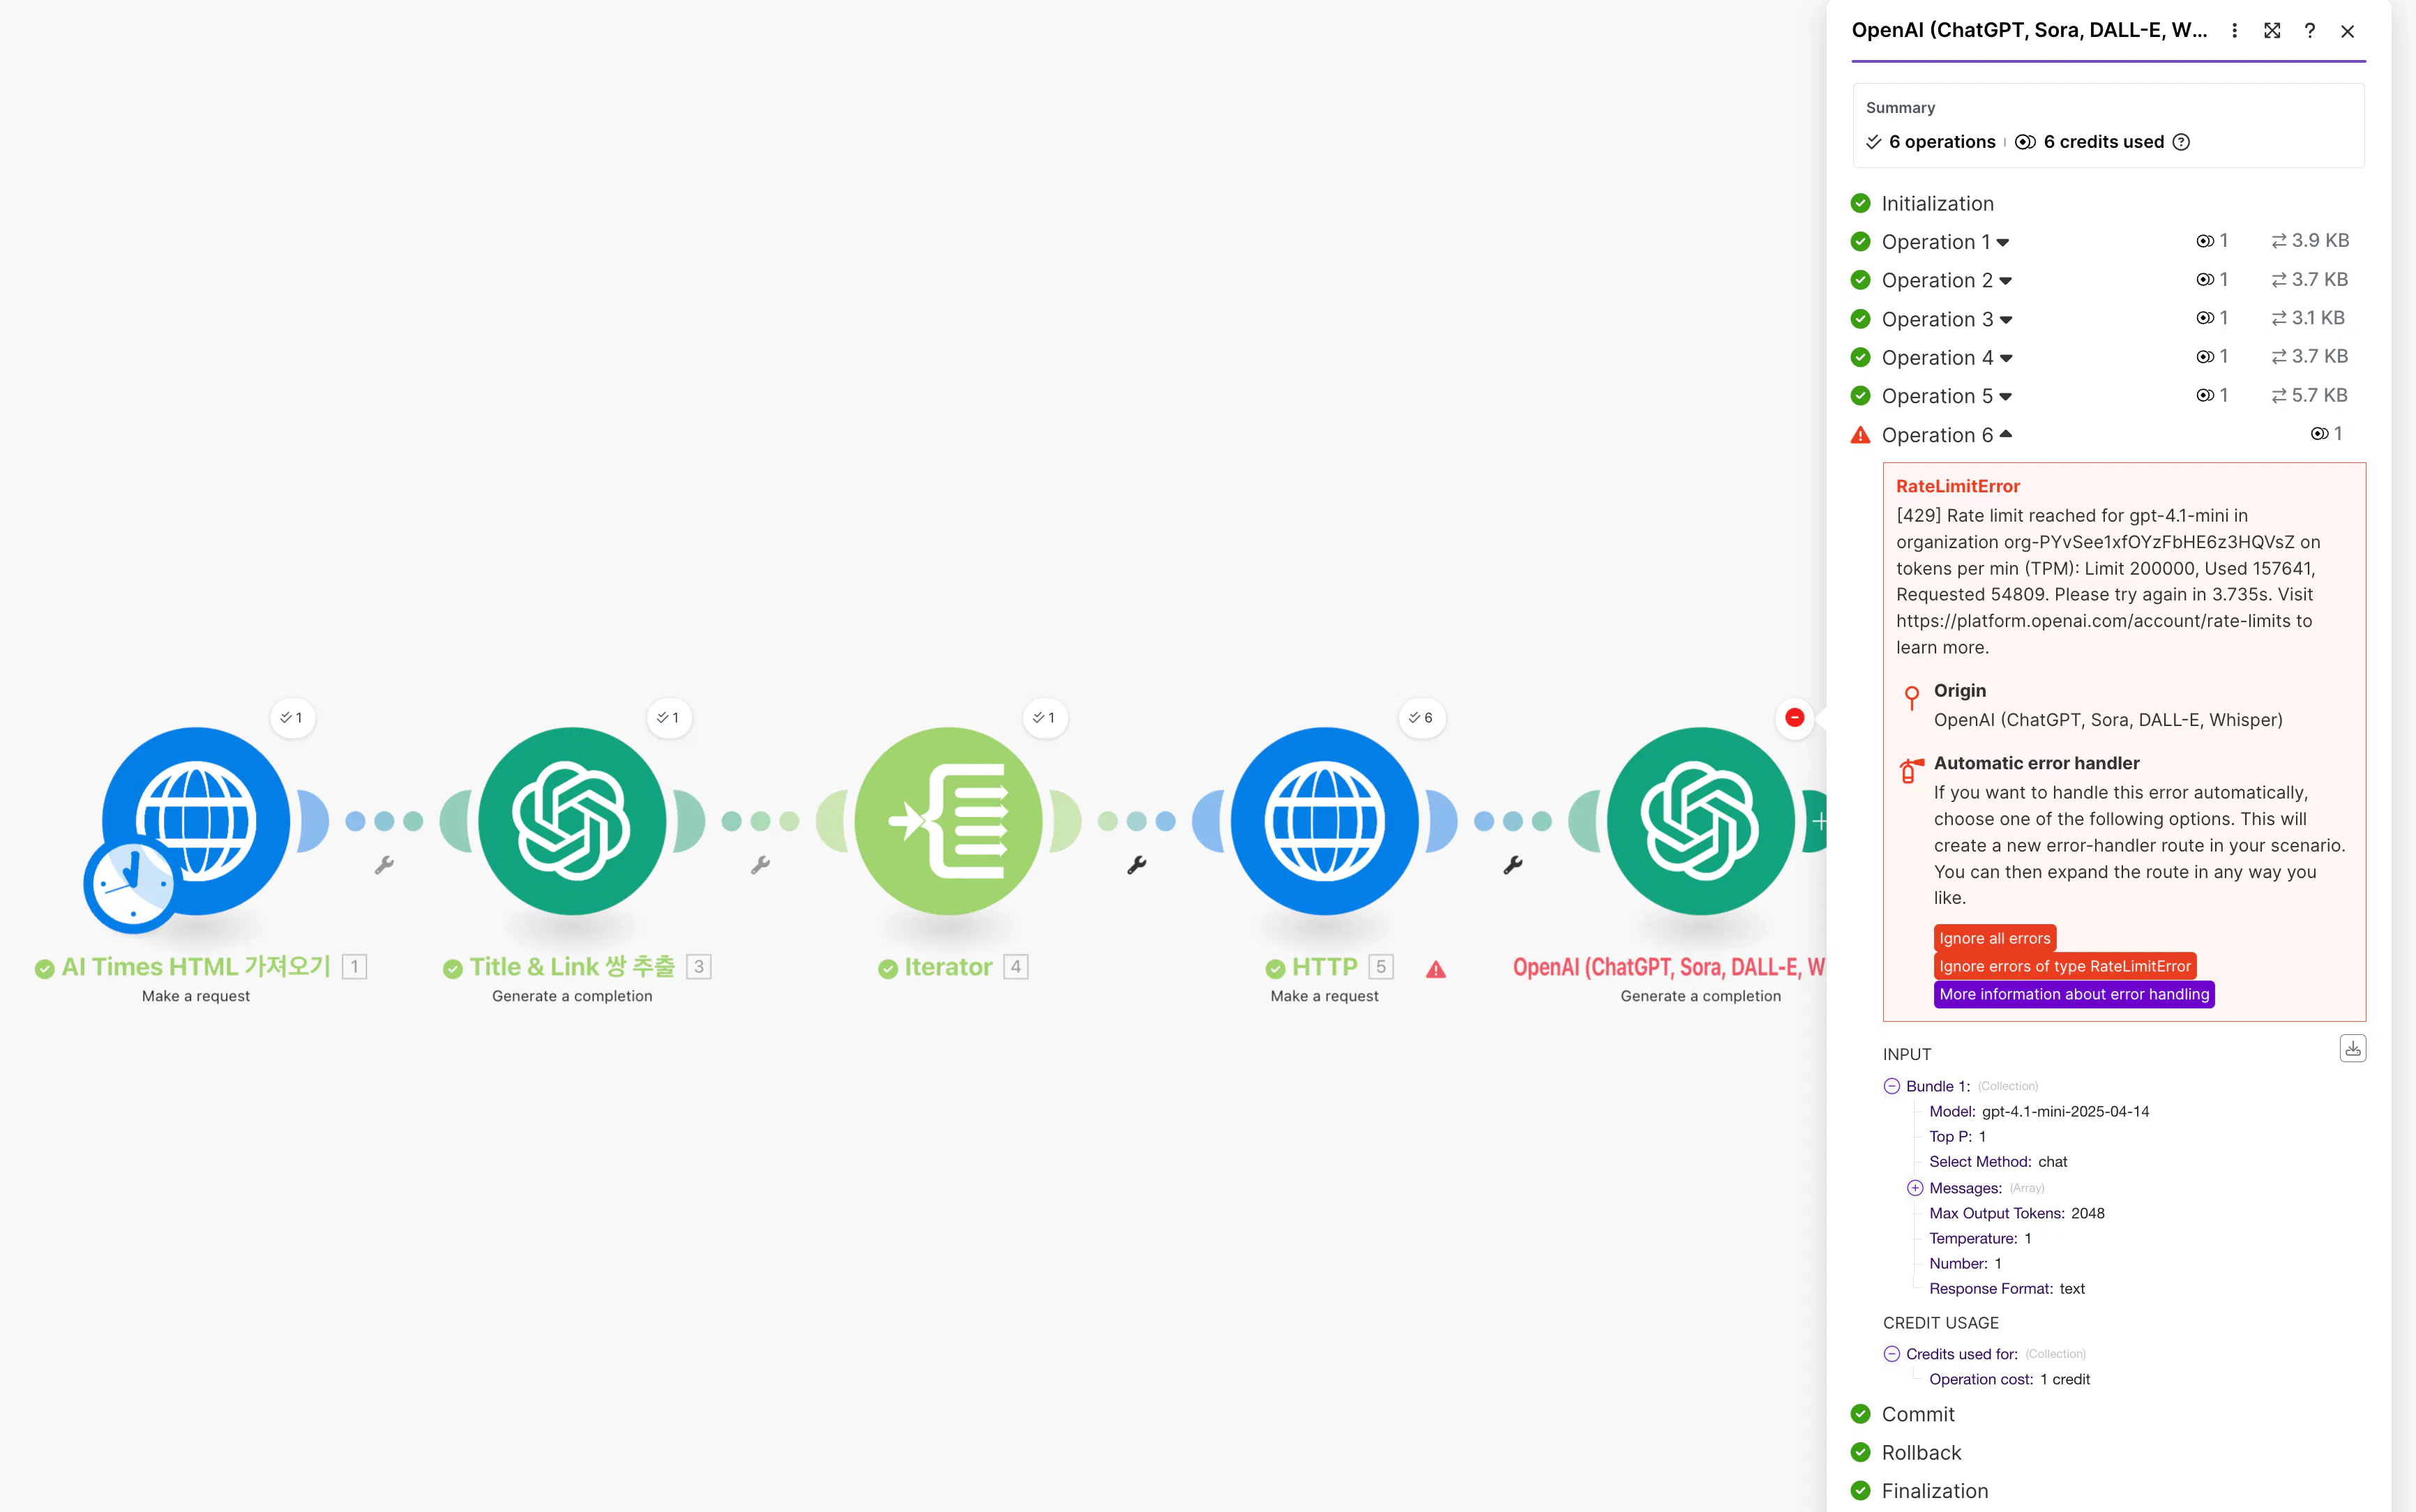Viewport: 2416px width, 1512px height.
Task: Click the HTTP module's 6 operations bubble
Action: [x=1421, y=718]
